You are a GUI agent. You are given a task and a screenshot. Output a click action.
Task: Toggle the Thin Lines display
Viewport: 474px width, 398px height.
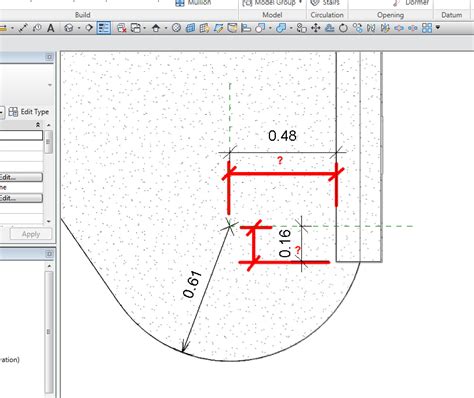pos(104,28)
